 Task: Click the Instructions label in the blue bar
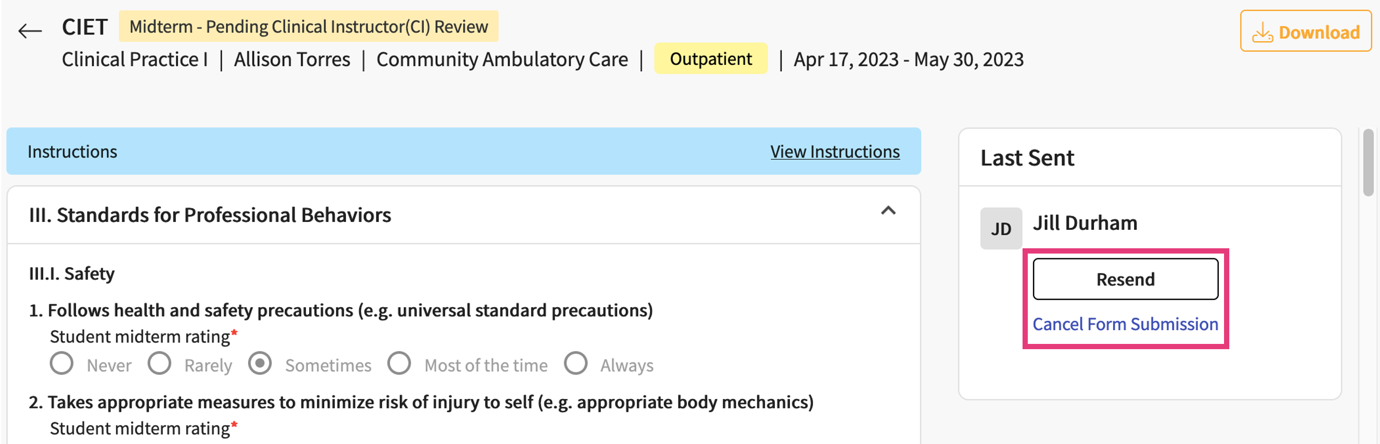coord(72,152)
